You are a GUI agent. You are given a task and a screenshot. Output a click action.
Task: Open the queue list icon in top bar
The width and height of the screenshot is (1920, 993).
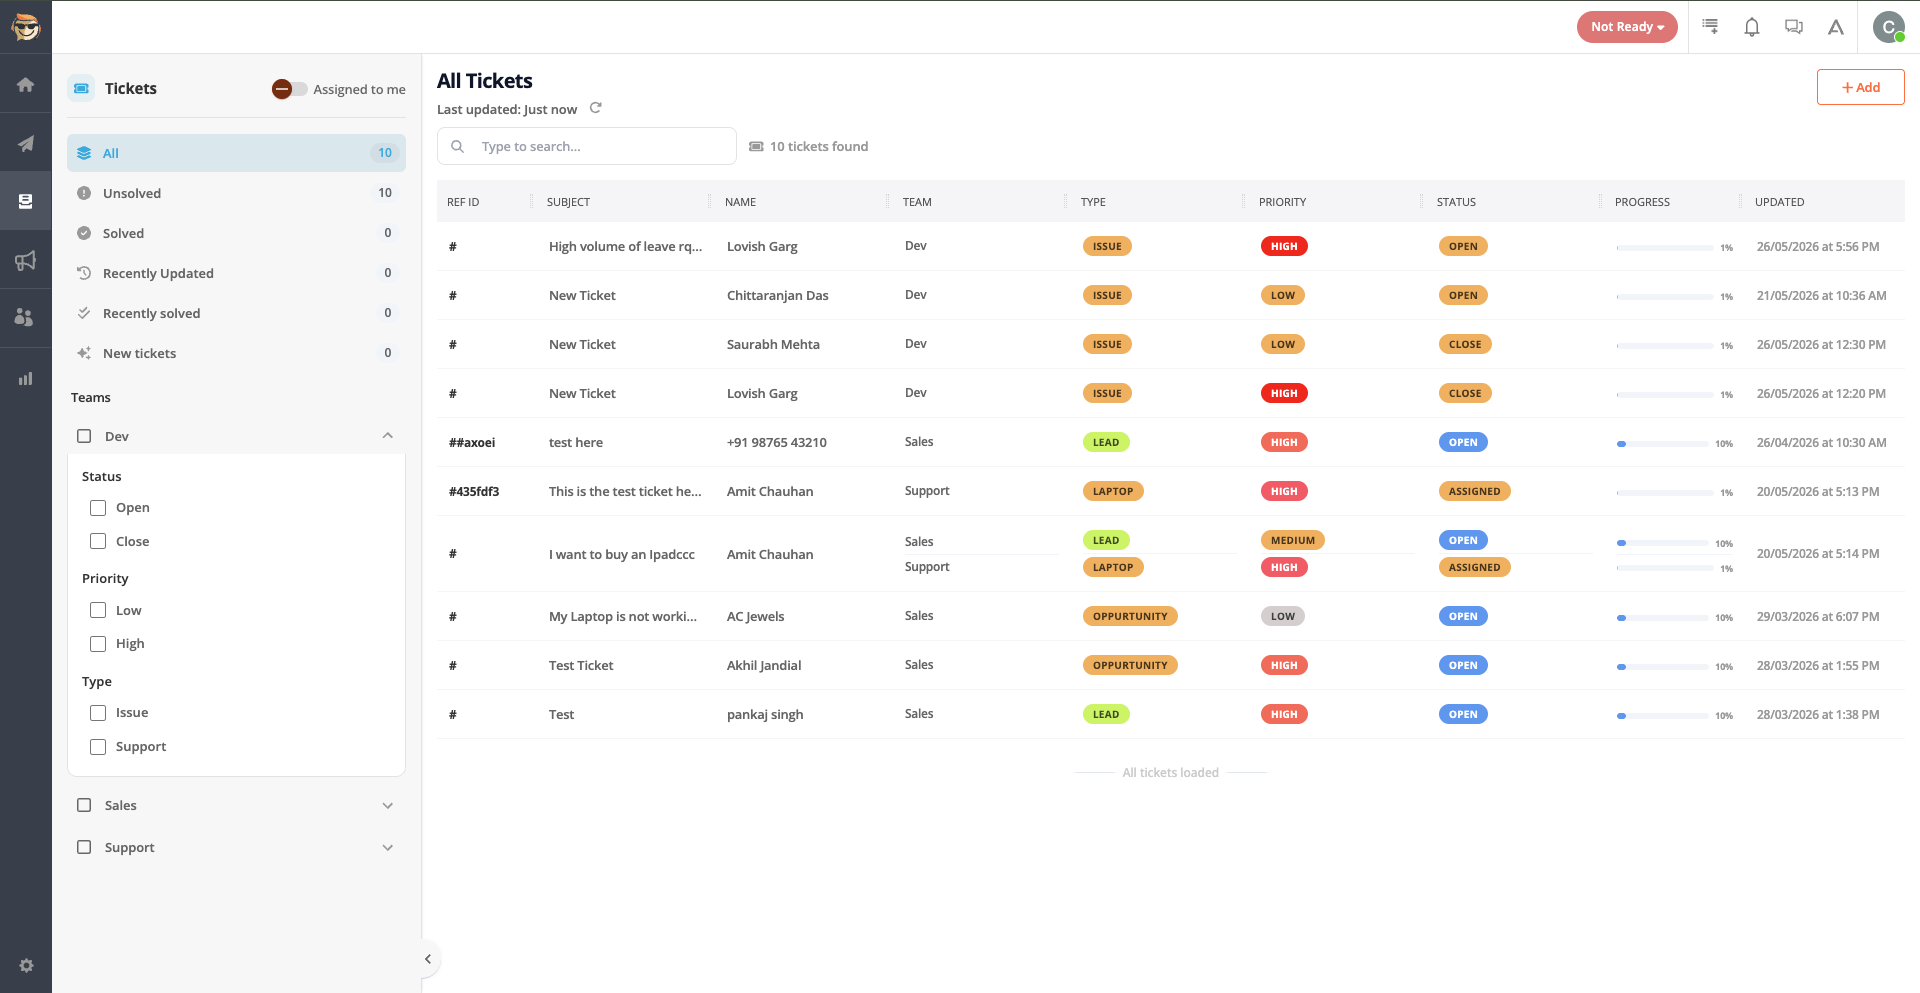(x=1710, y=27)
